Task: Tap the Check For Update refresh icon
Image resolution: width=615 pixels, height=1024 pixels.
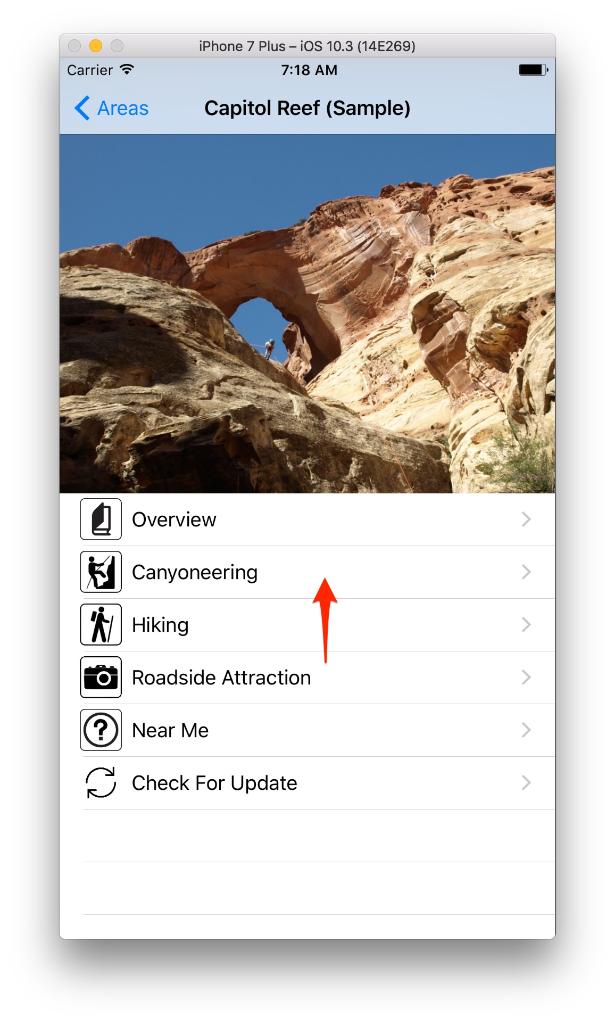Action: 101,782
